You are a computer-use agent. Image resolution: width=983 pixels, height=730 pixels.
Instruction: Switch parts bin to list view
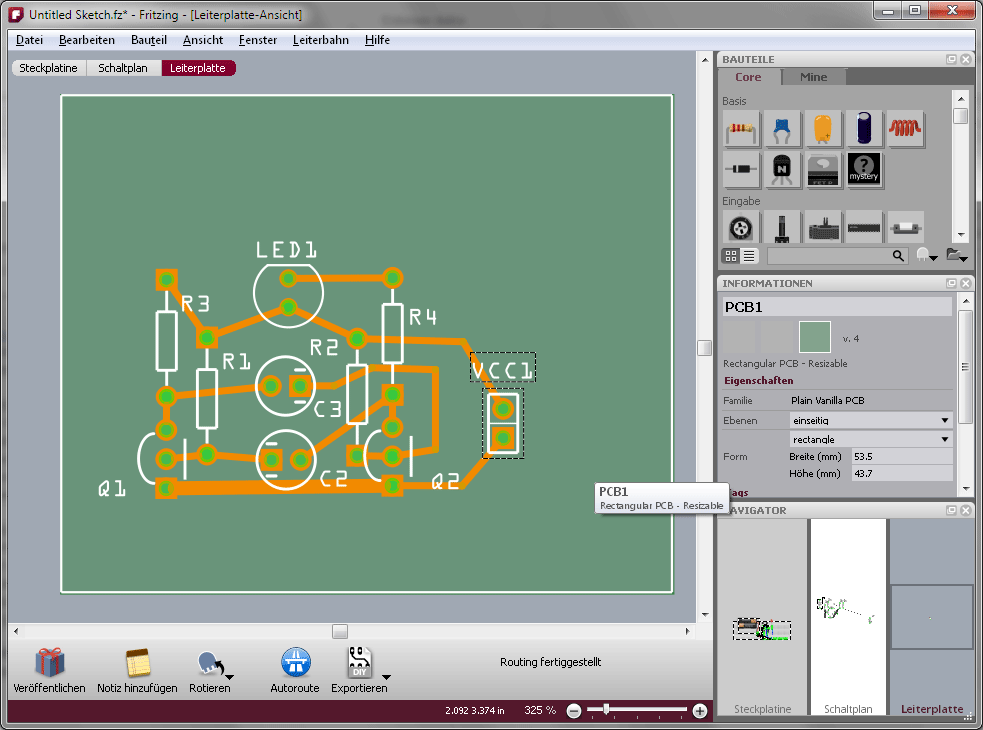749,256
